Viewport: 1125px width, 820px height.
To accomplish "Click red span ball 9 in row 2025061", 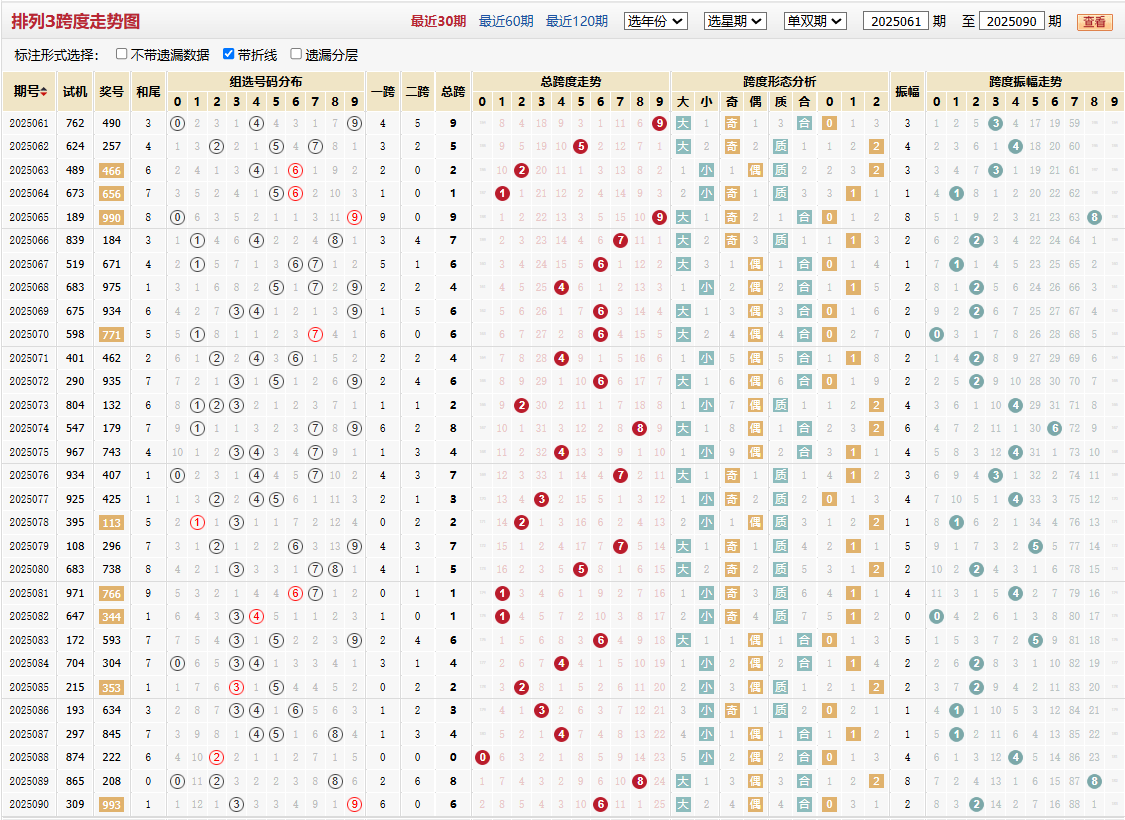I will pos(659,123).
